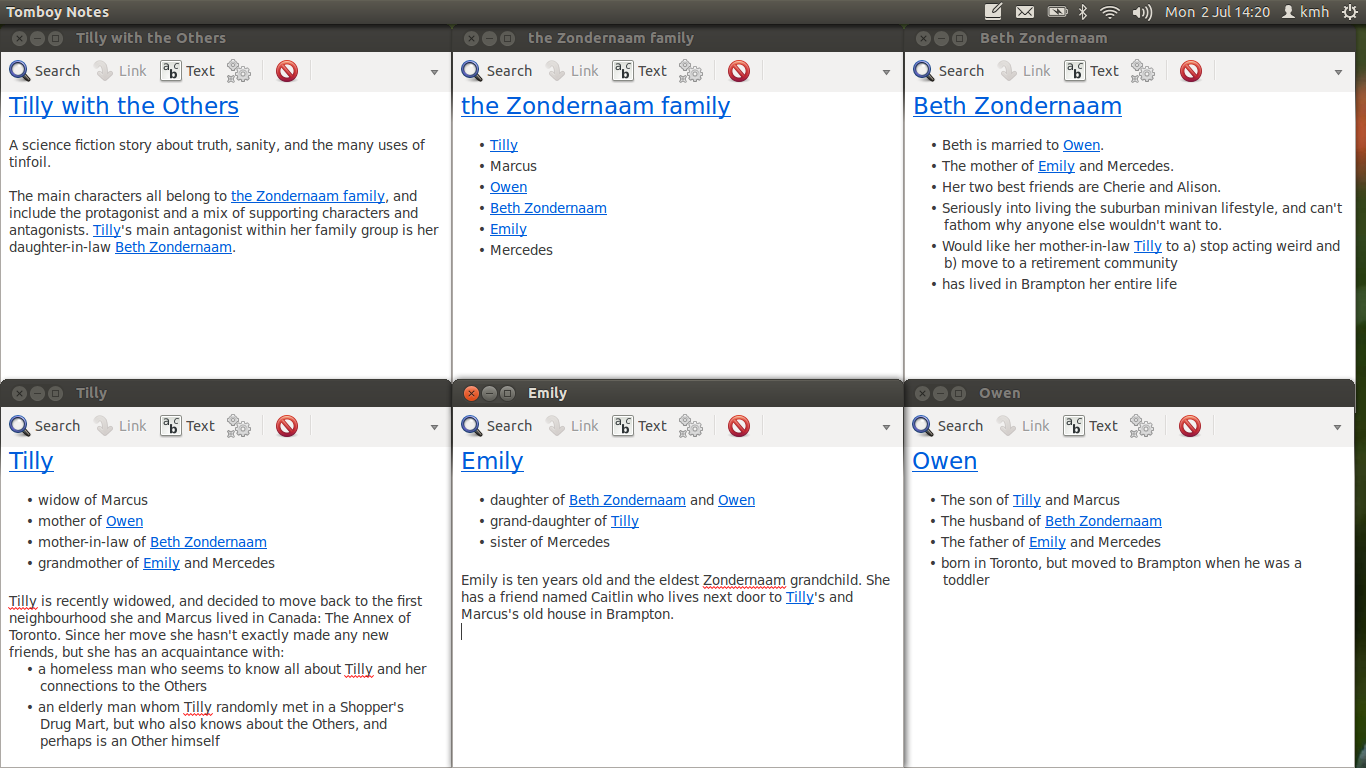Open Beth Zondernaam link in mother-in-law bullet
Viewport: 1366px width, 768px height.
[x=208, y=542]
